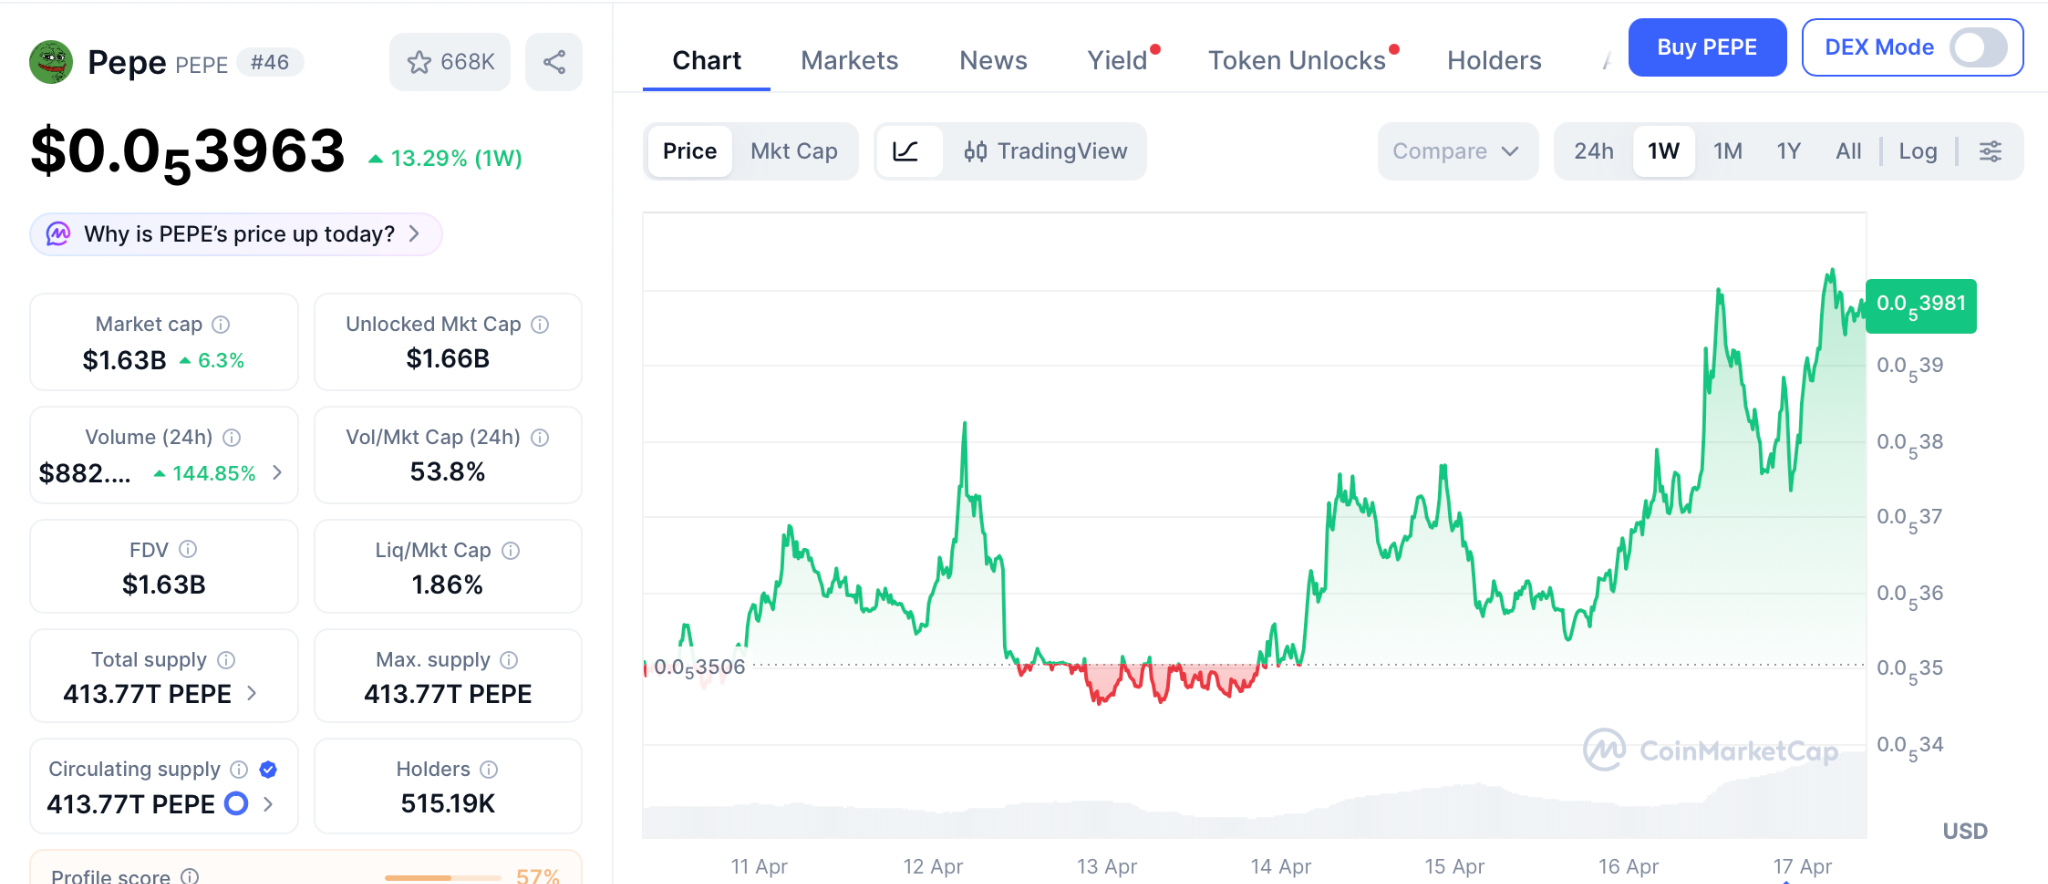The height and width of the screenshot is (884, 2048).
Task: Expand the Total supply details chevron
Action: pos(252,693)
